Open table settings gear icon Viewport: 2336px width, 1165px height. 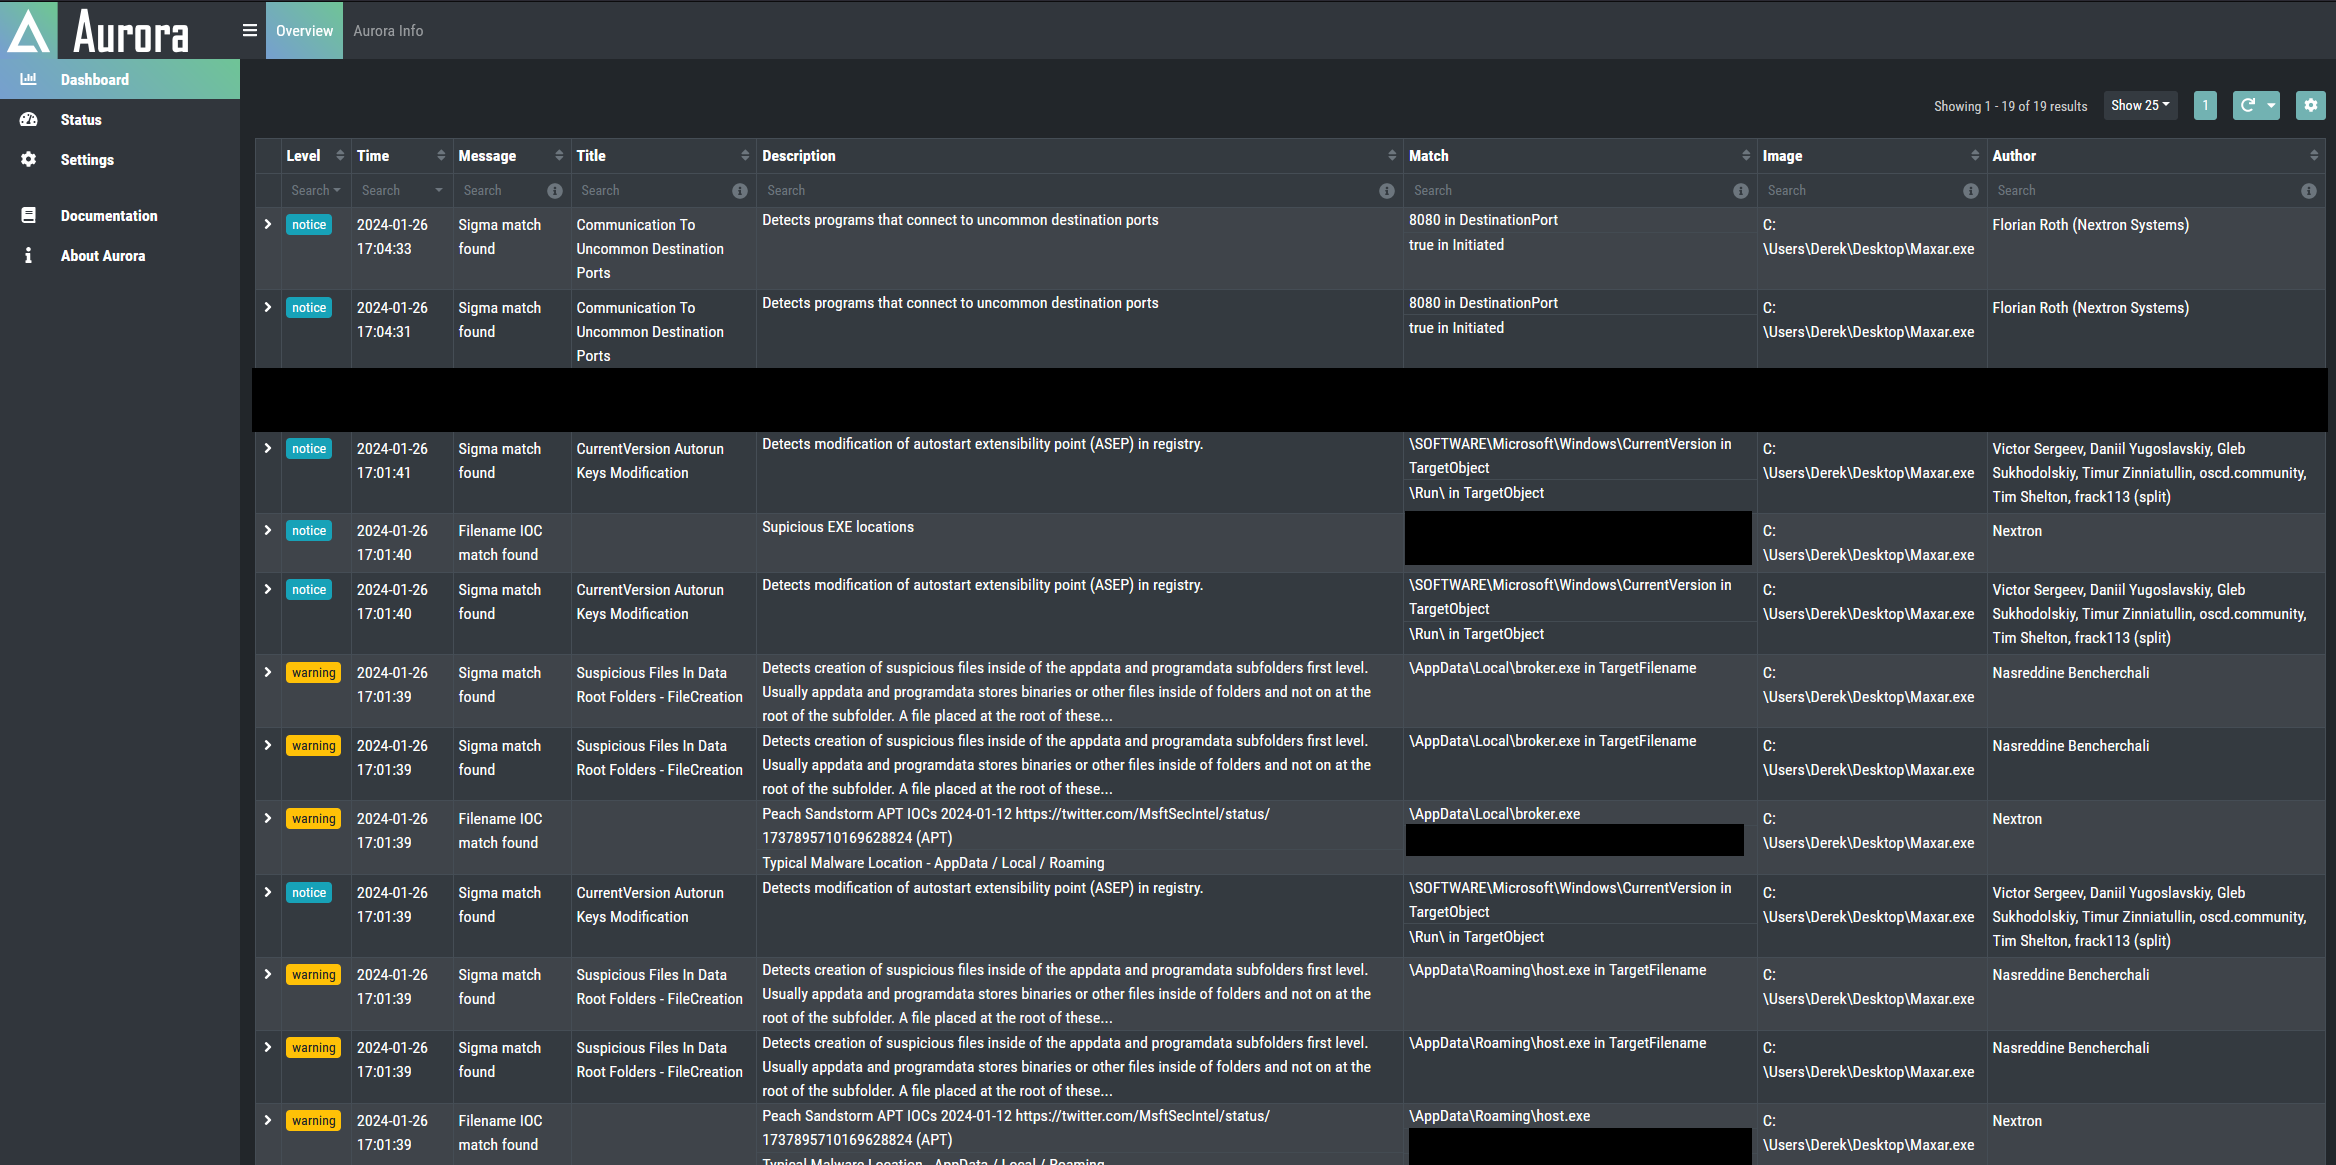tap(2310, 105)
